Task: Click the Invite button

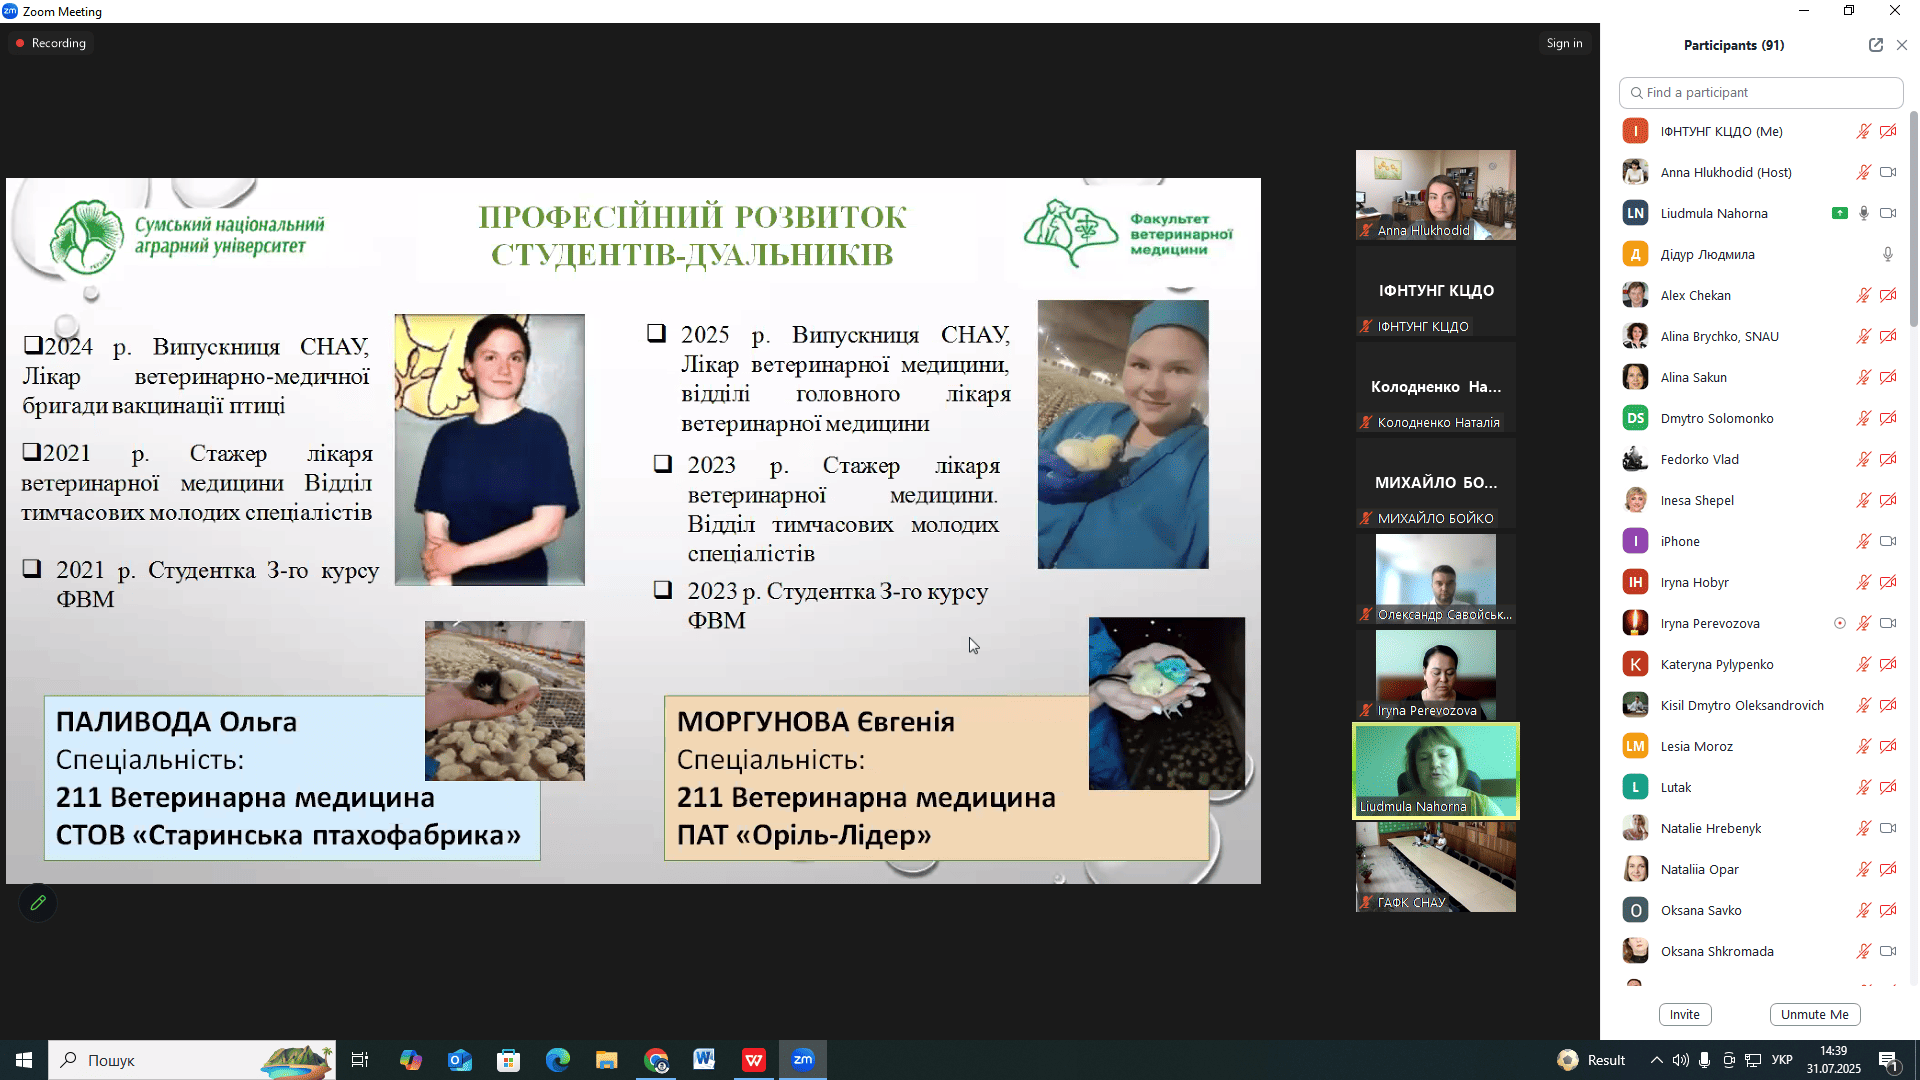Action: click(1685, 1014)
